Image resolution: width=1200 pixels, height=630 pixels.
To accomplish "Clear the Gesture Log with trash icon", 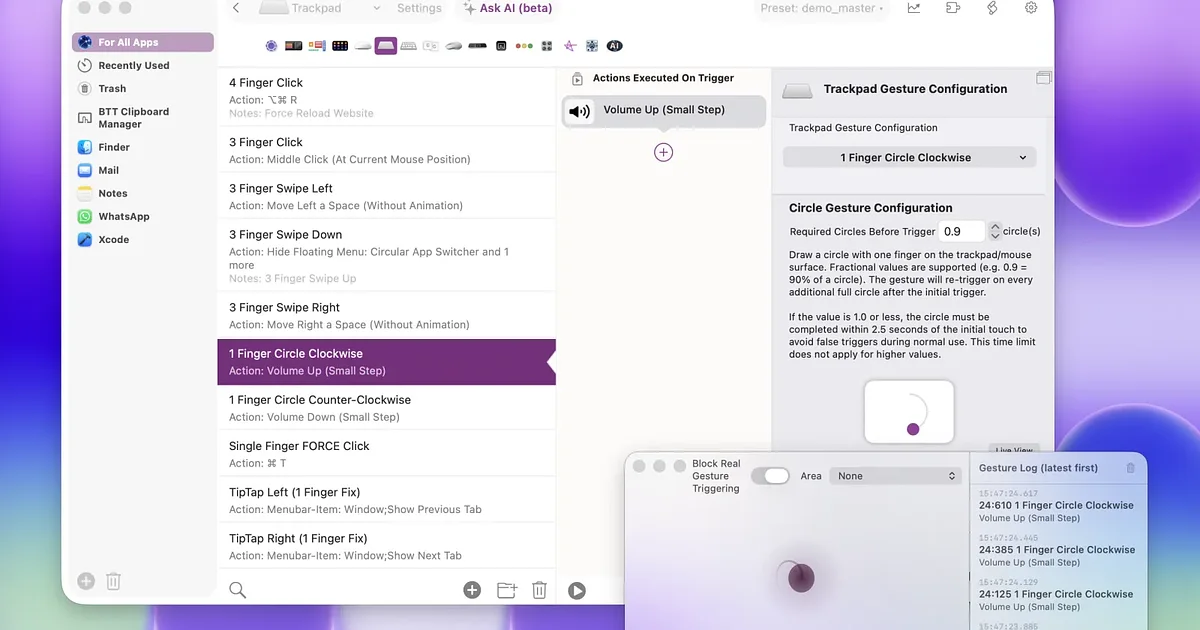I will pyautogui.click(x=1131, y=468).
